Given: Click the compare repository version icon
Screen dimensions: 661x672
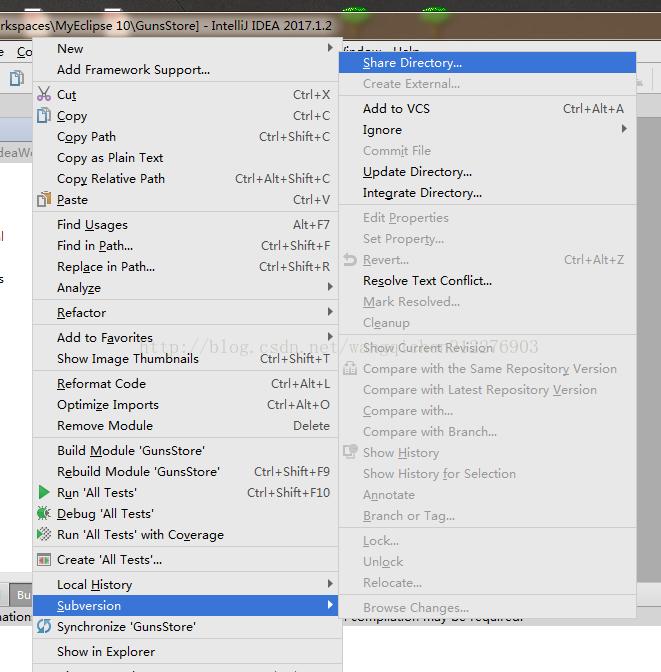Looking at the screenshot, I should click(x=350, y=368).
